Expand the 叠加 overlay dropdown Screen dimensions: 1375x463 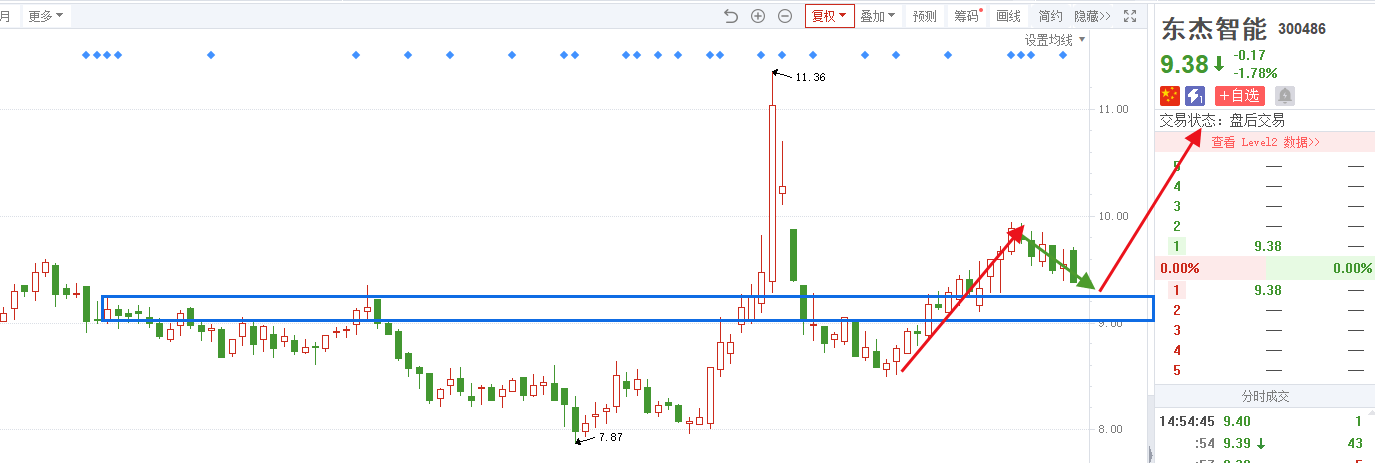pos(878,16)
